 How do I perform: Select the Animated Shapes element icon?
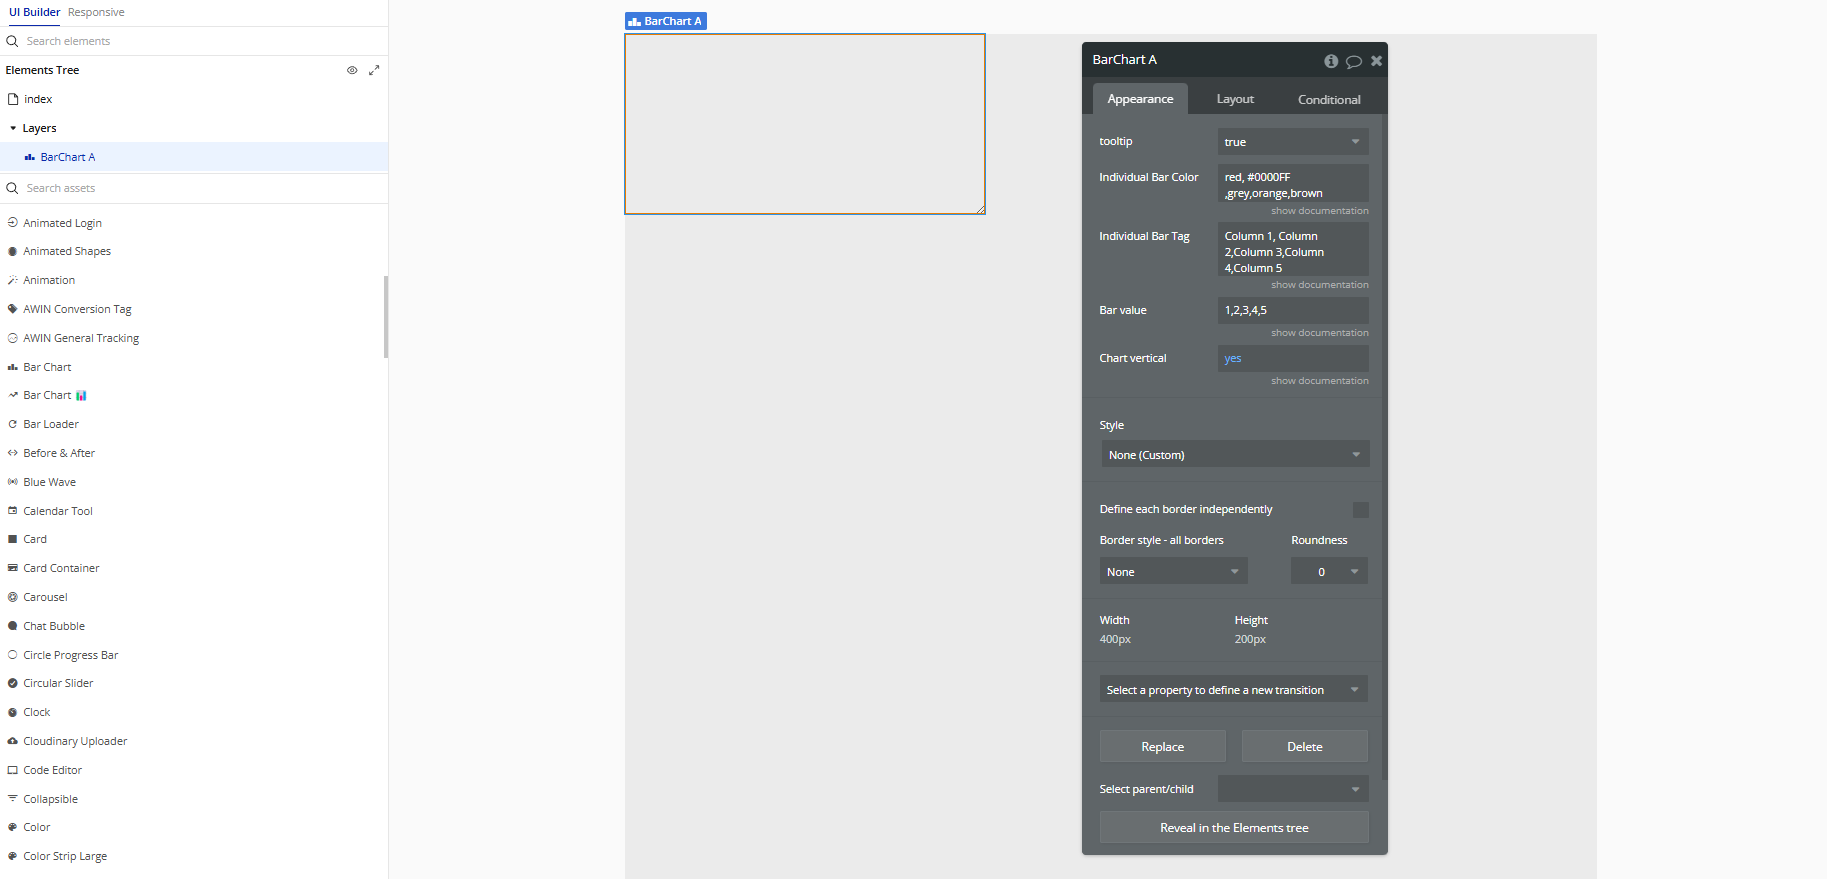(13, 251)
